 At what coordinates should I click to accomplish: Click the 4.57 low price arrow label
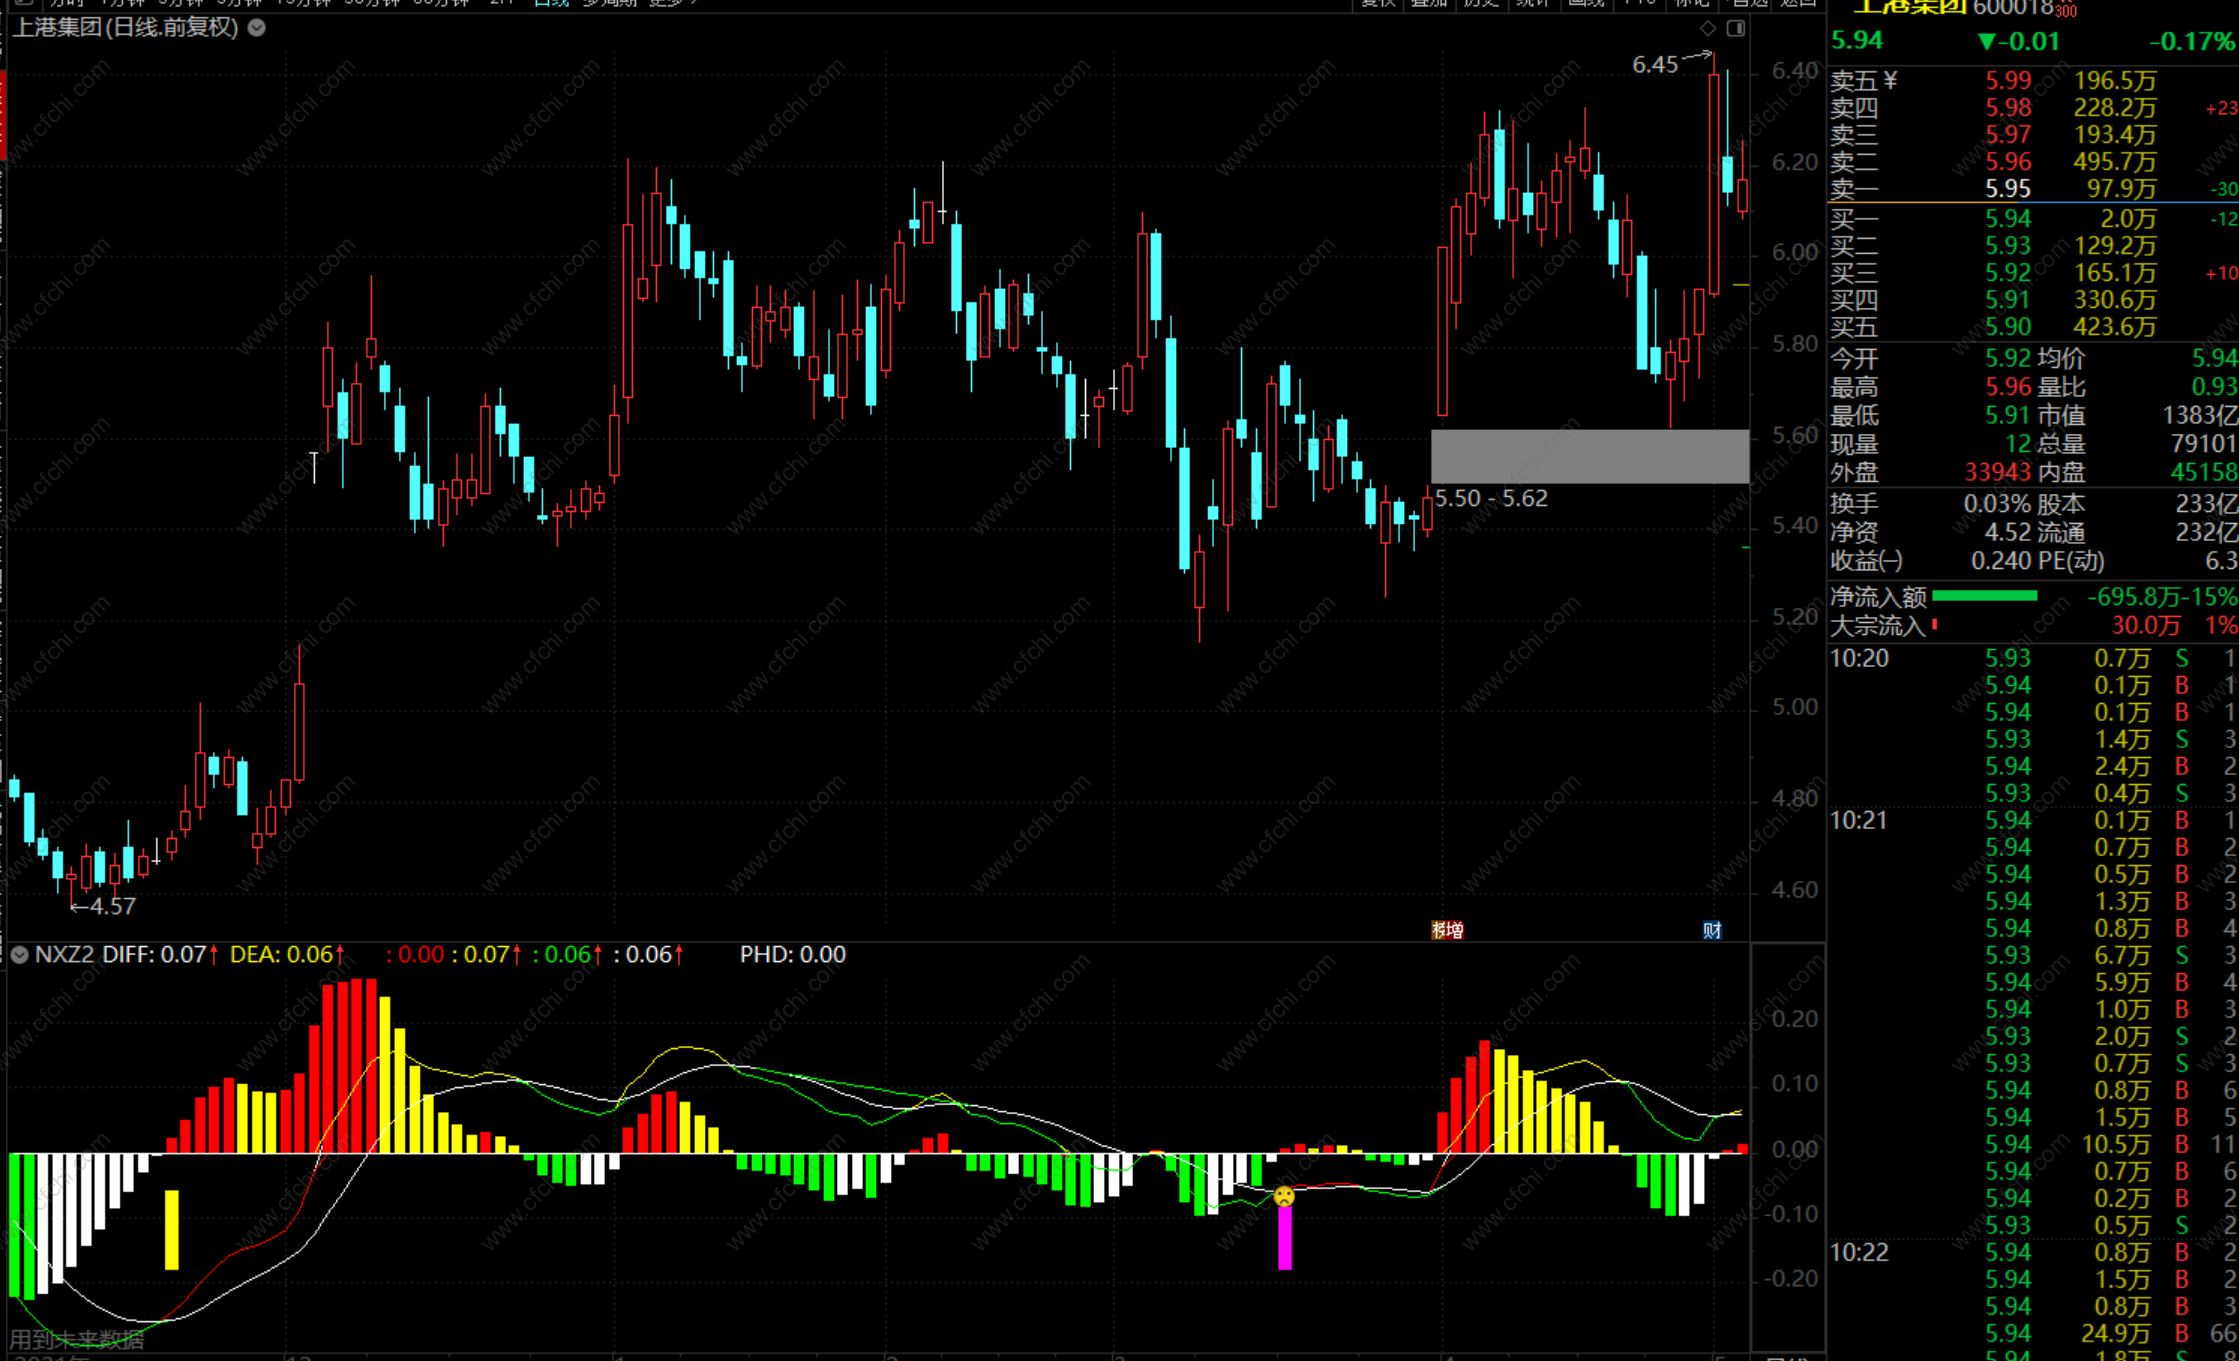click(104, 907)
